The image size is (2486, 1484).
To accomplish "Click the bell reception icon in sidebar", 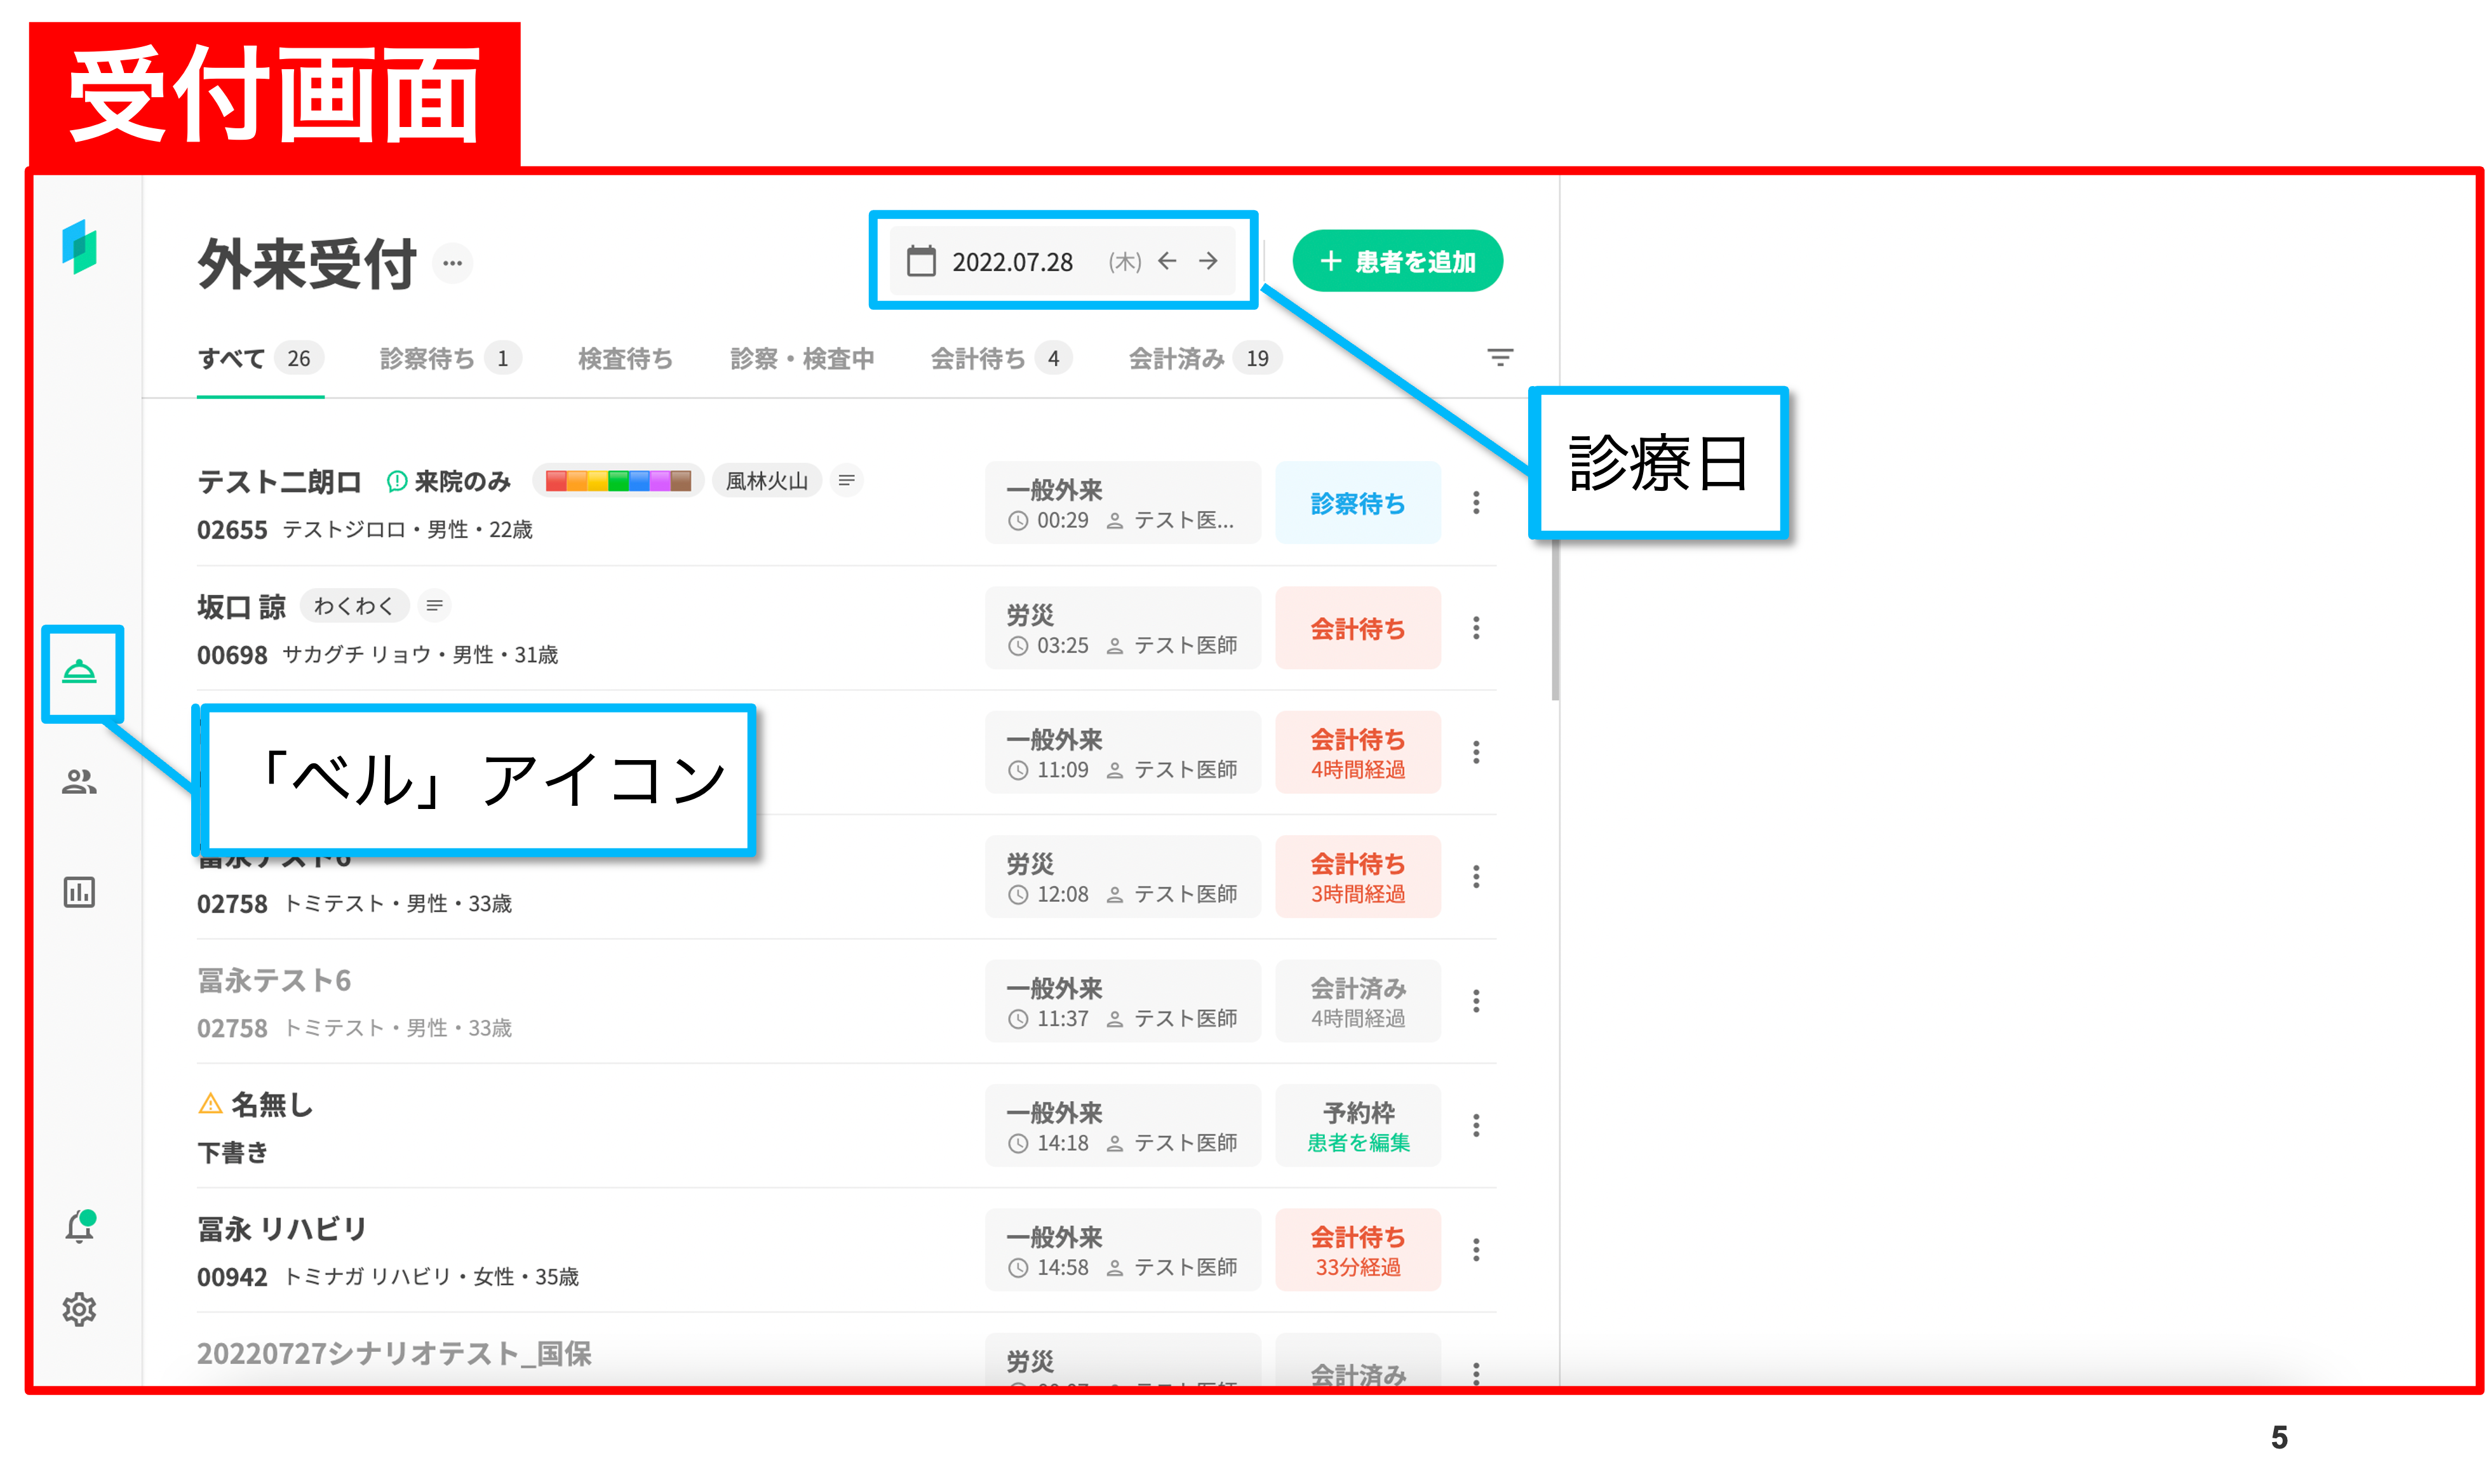I will pos(79,673).
